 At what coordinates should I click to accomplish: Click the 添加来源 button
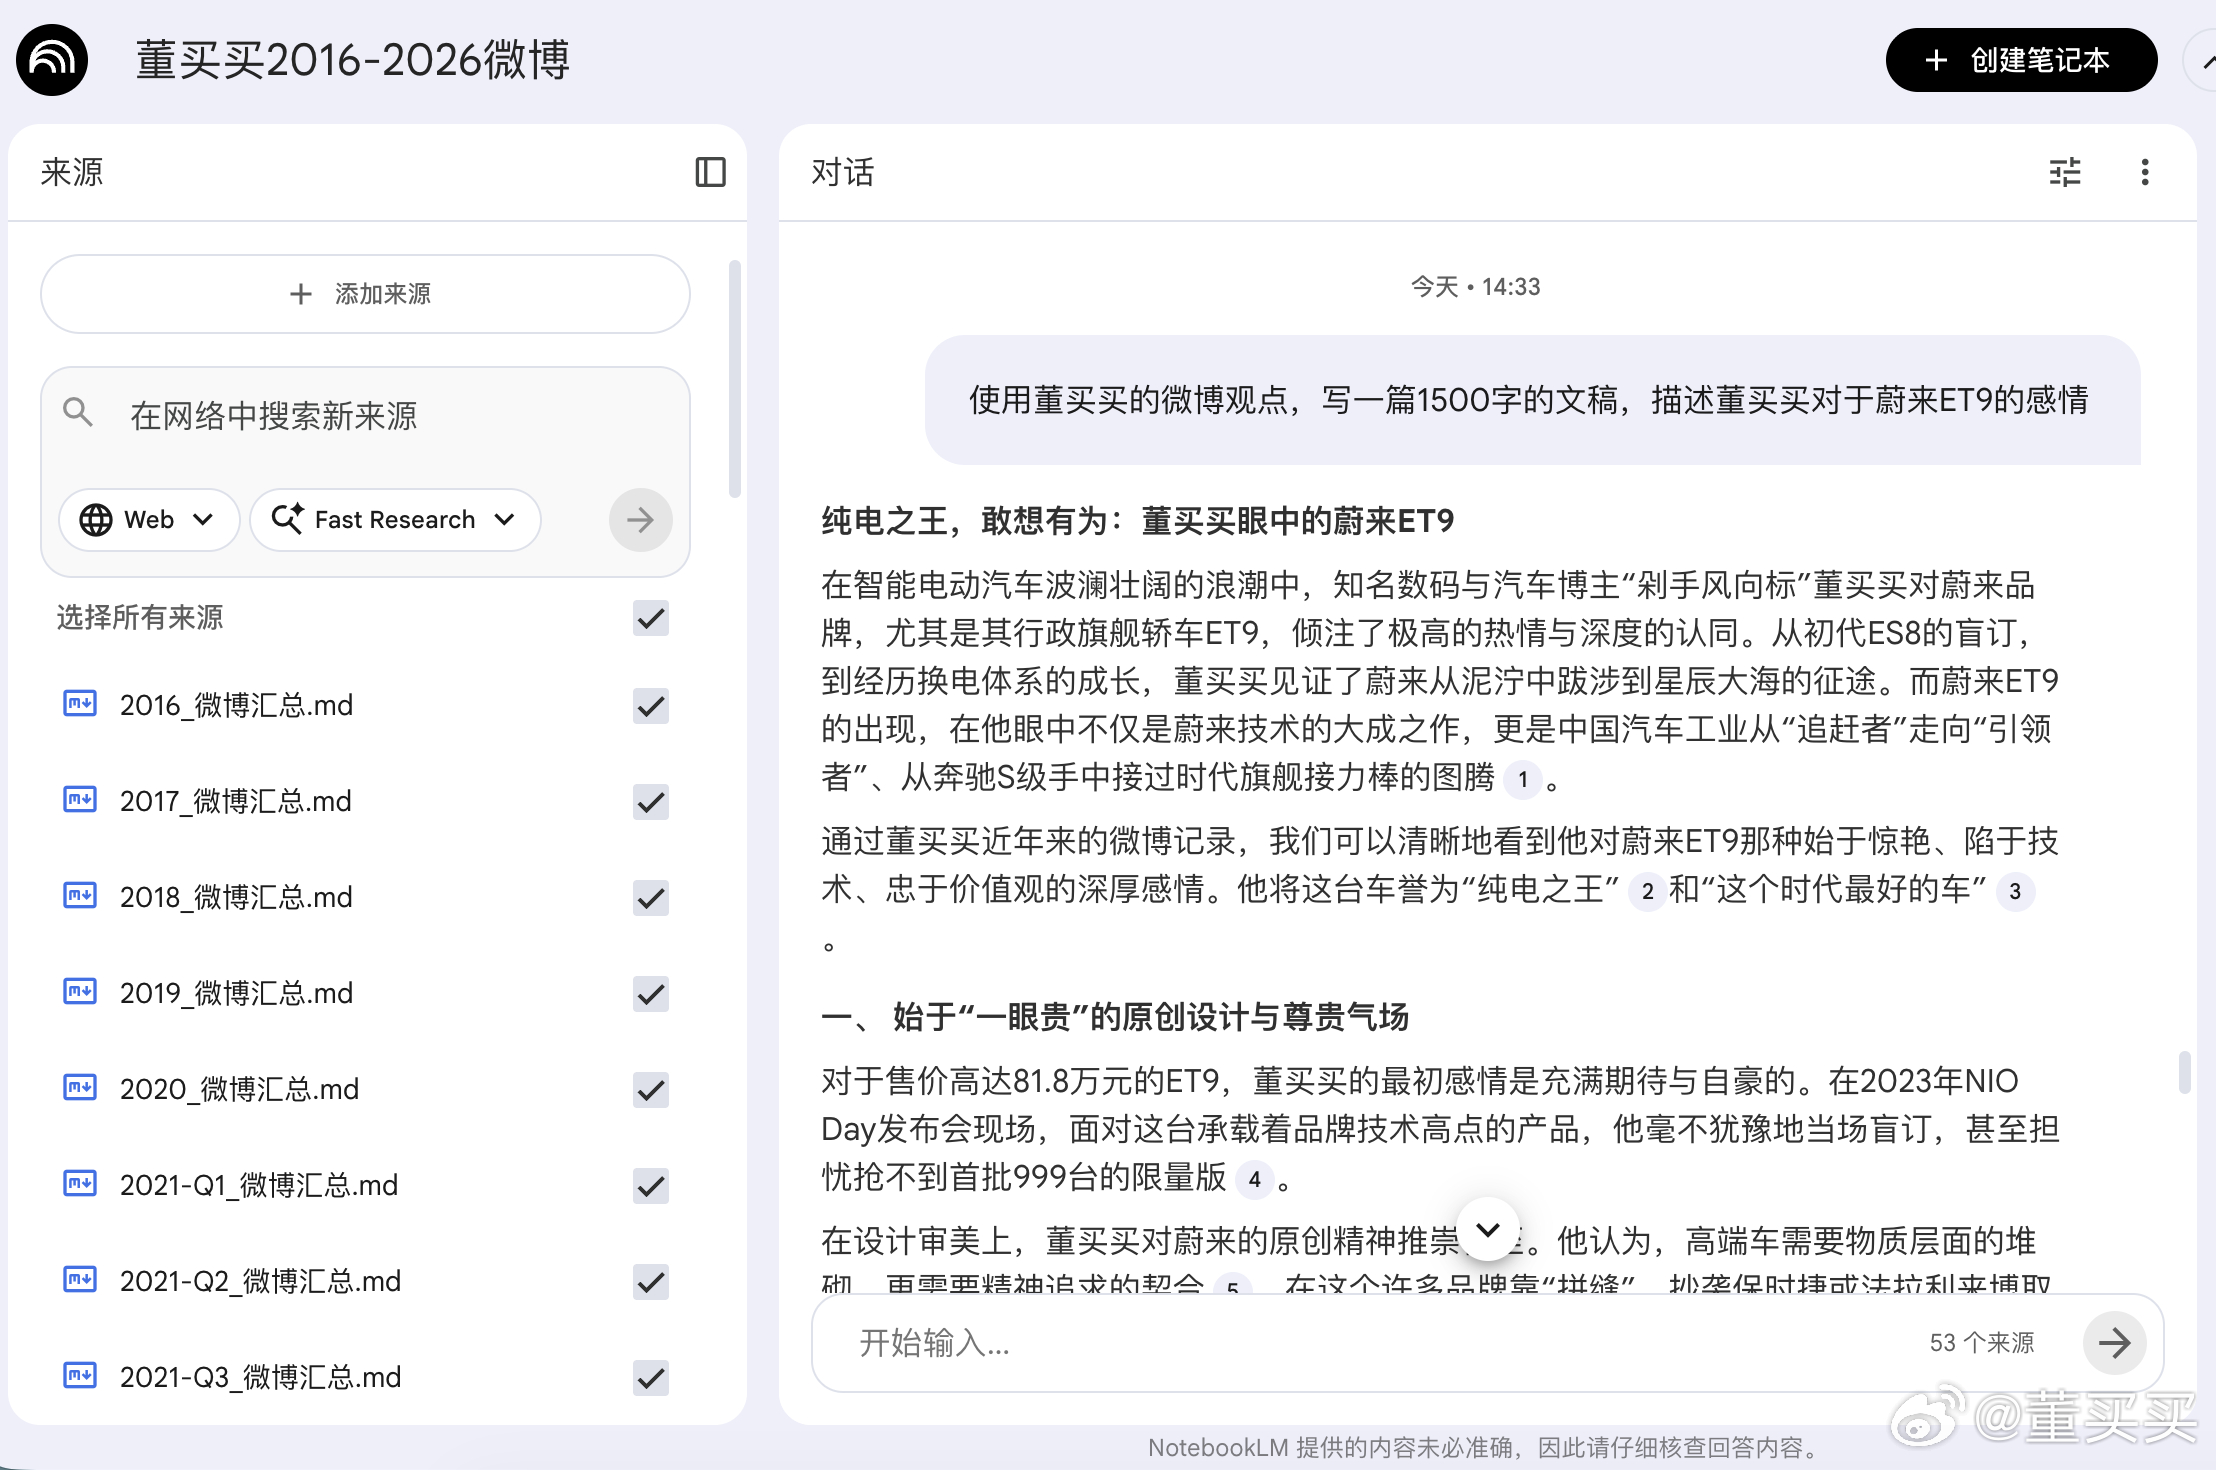point(365,294)
